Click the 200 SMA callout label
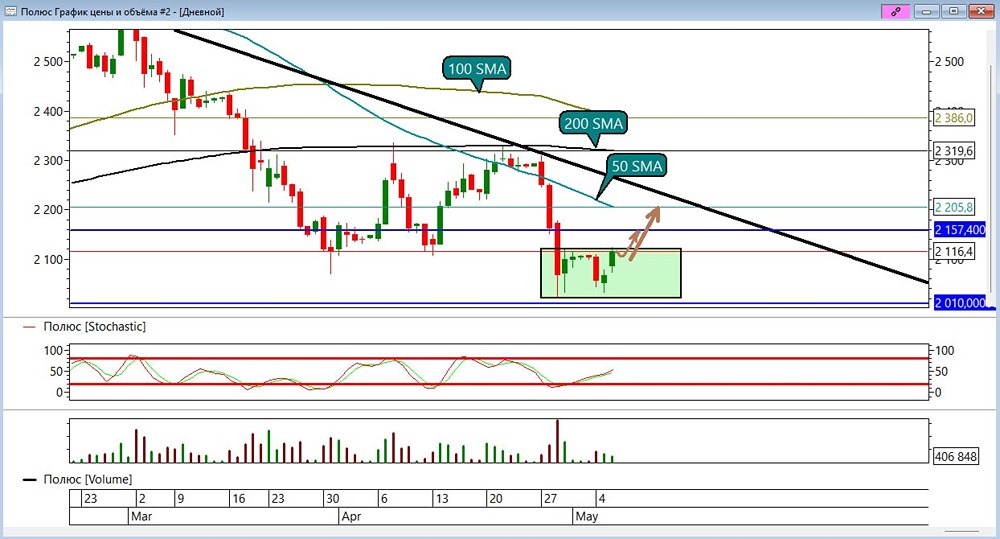 pyautogui.click(x=593, y=123)
